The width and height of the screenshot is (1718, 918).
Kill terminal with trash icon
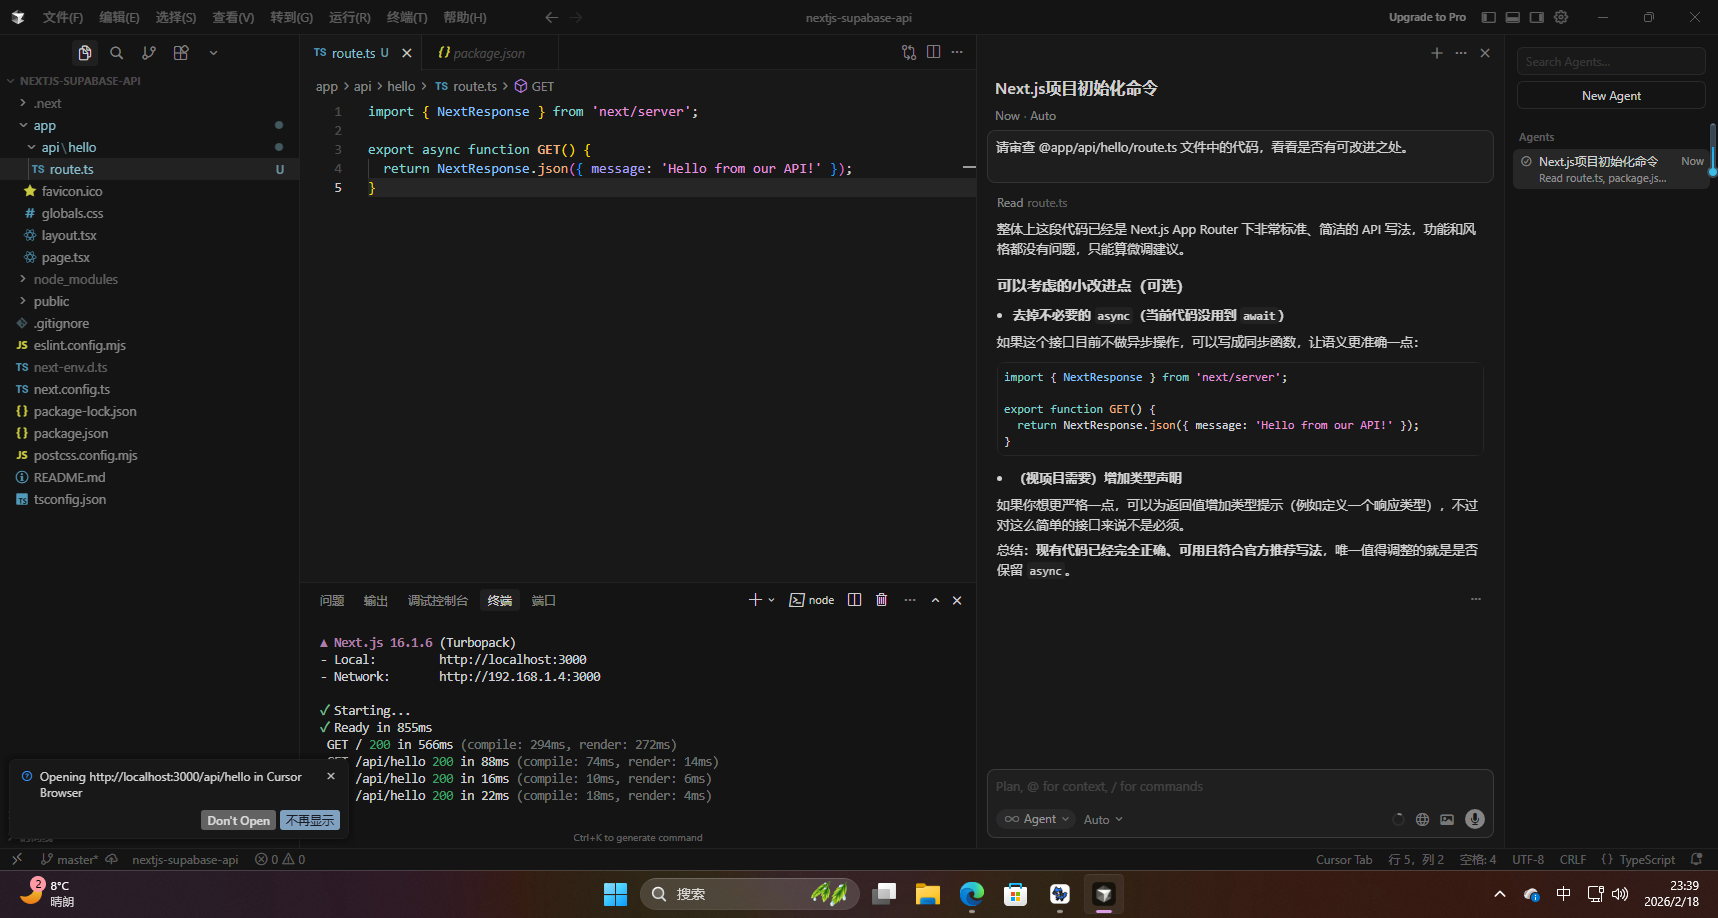coord(881,600)
